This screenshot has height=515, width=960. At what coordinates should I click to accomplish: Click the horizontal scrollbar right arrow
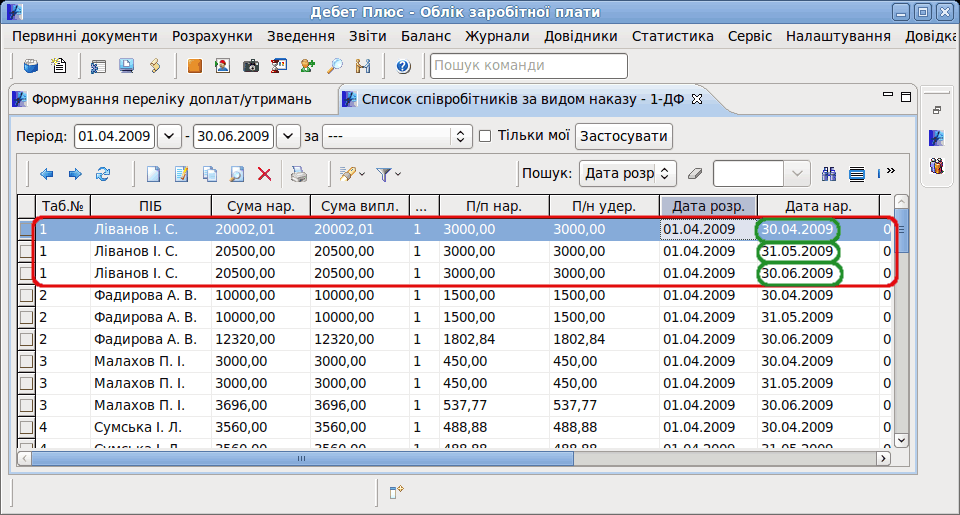(883, 458)
